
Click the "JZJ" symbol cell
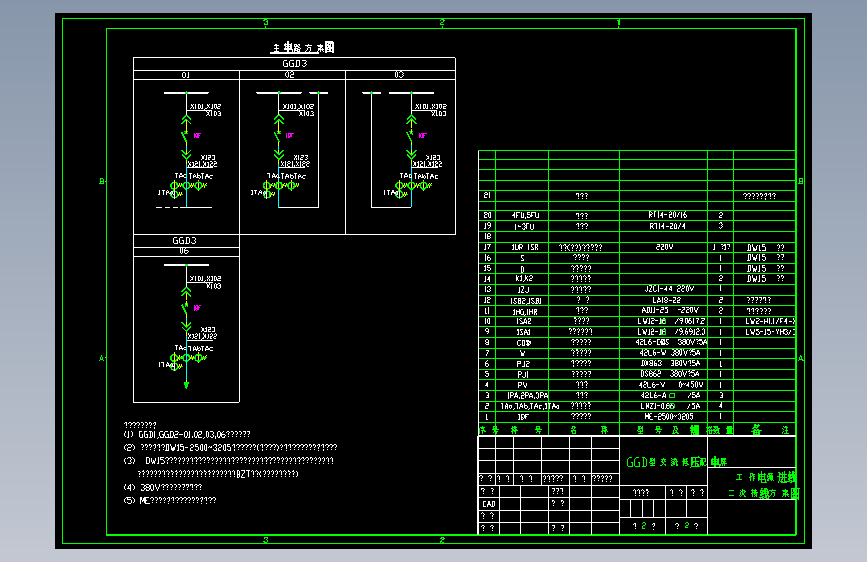point(523,289)
